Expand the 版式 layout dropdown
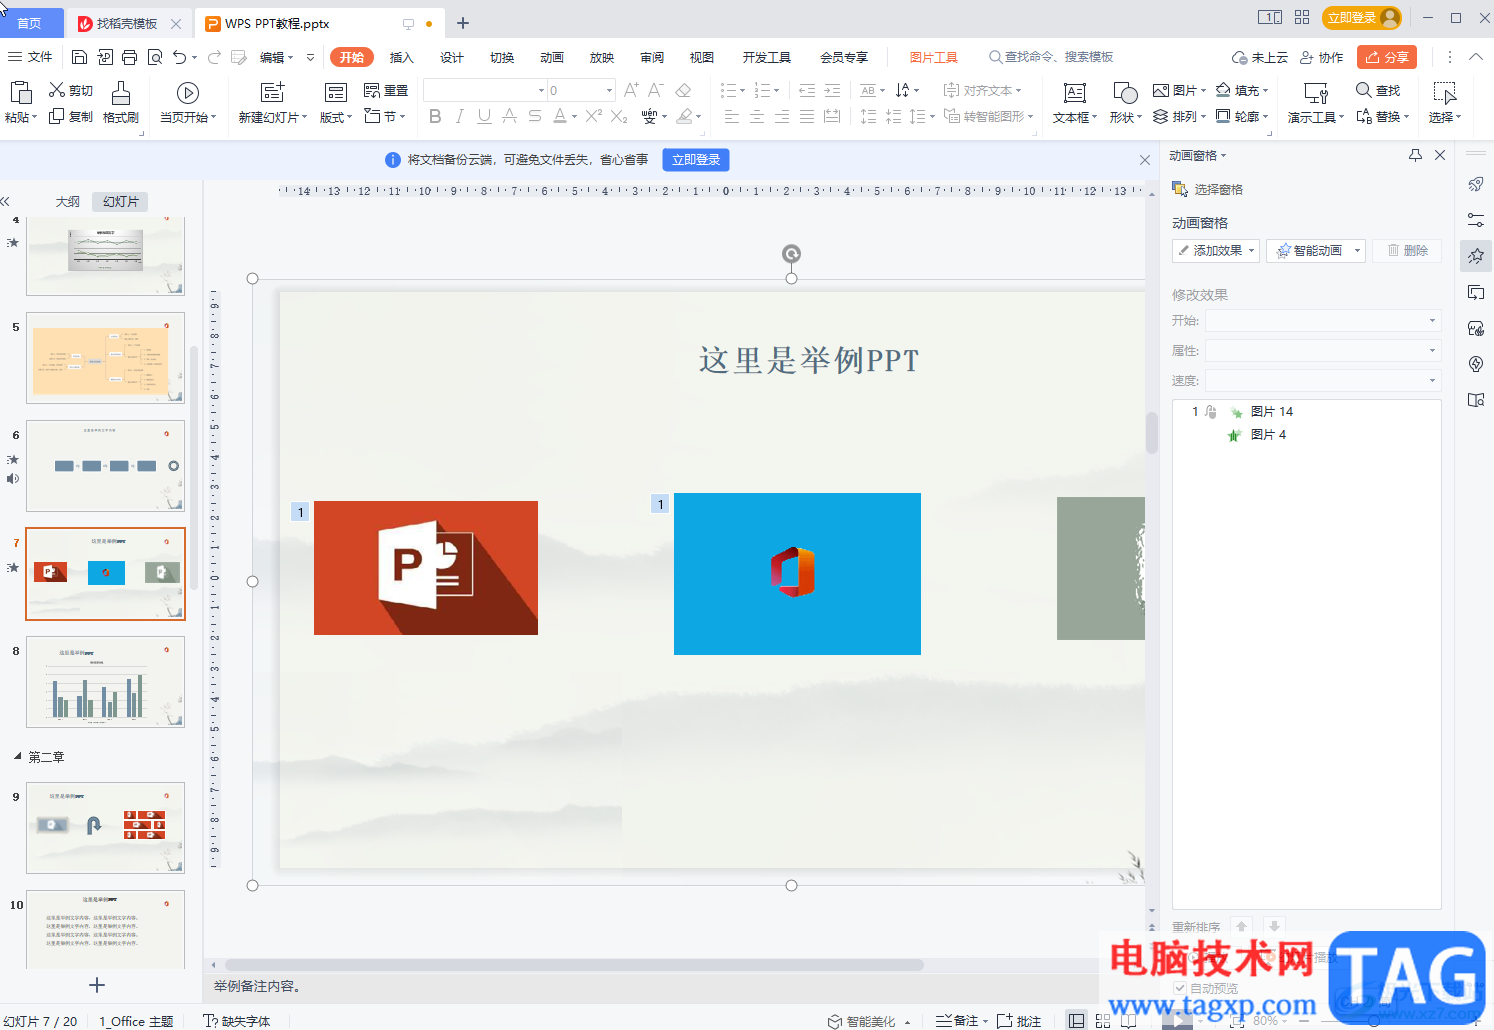1494x1030 pixels. click(336, 117)
